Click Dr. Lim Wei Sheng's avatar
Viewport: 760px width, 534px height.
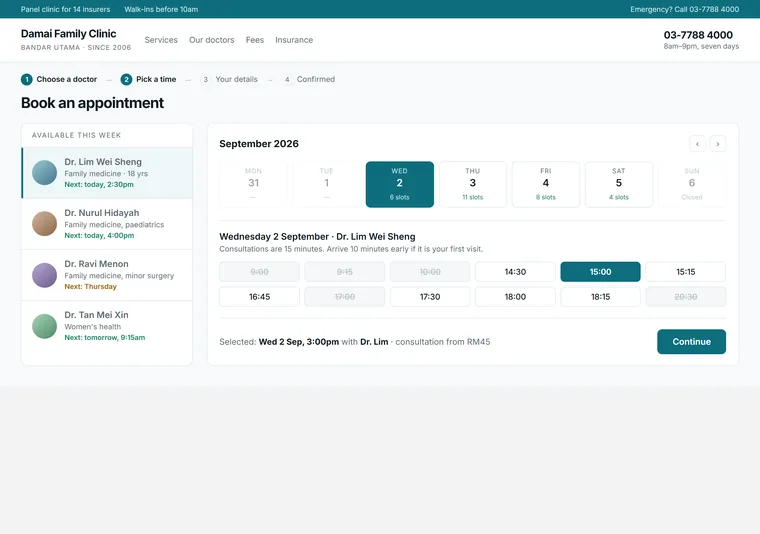pyautogui.click(x=45, y=173)
